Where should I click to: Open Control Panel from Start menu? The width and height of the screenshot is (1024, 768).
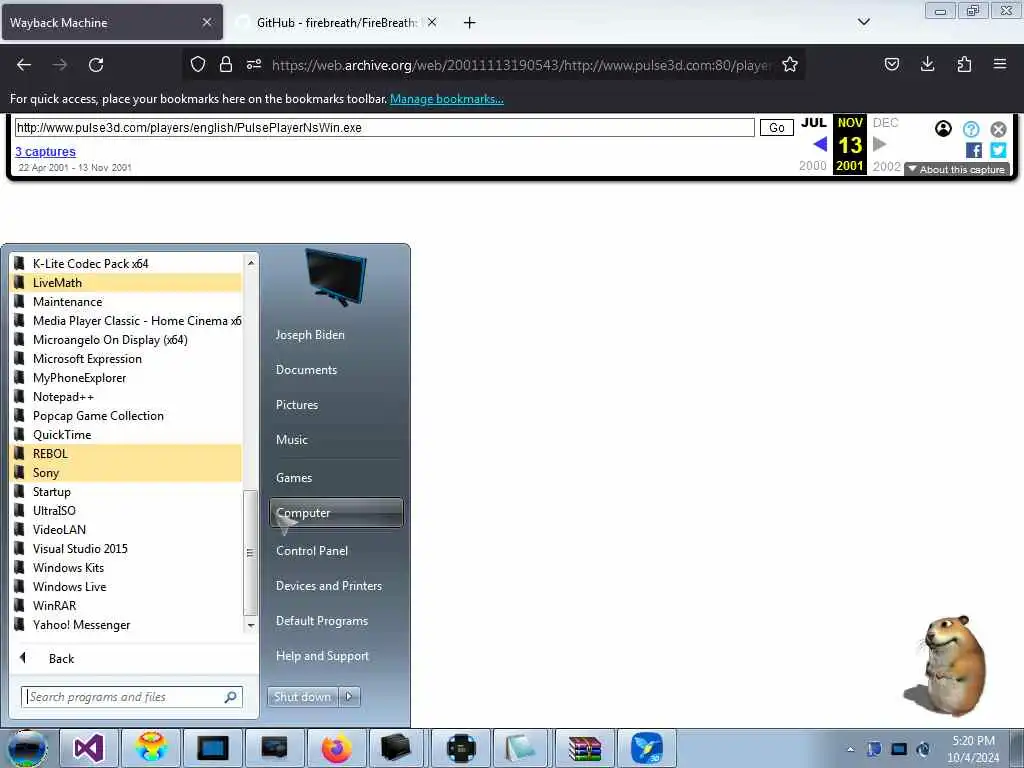(336, 551)
